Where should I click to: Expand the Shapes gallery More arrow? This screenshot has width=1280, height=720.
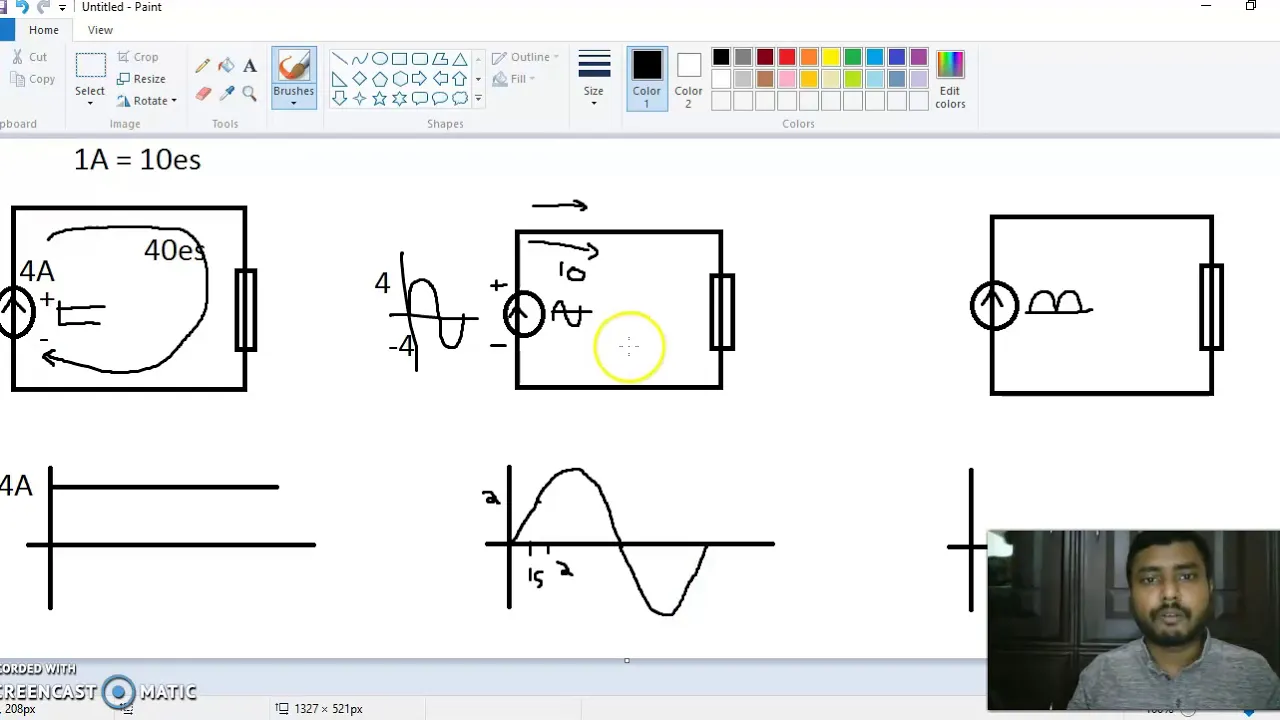478,98
